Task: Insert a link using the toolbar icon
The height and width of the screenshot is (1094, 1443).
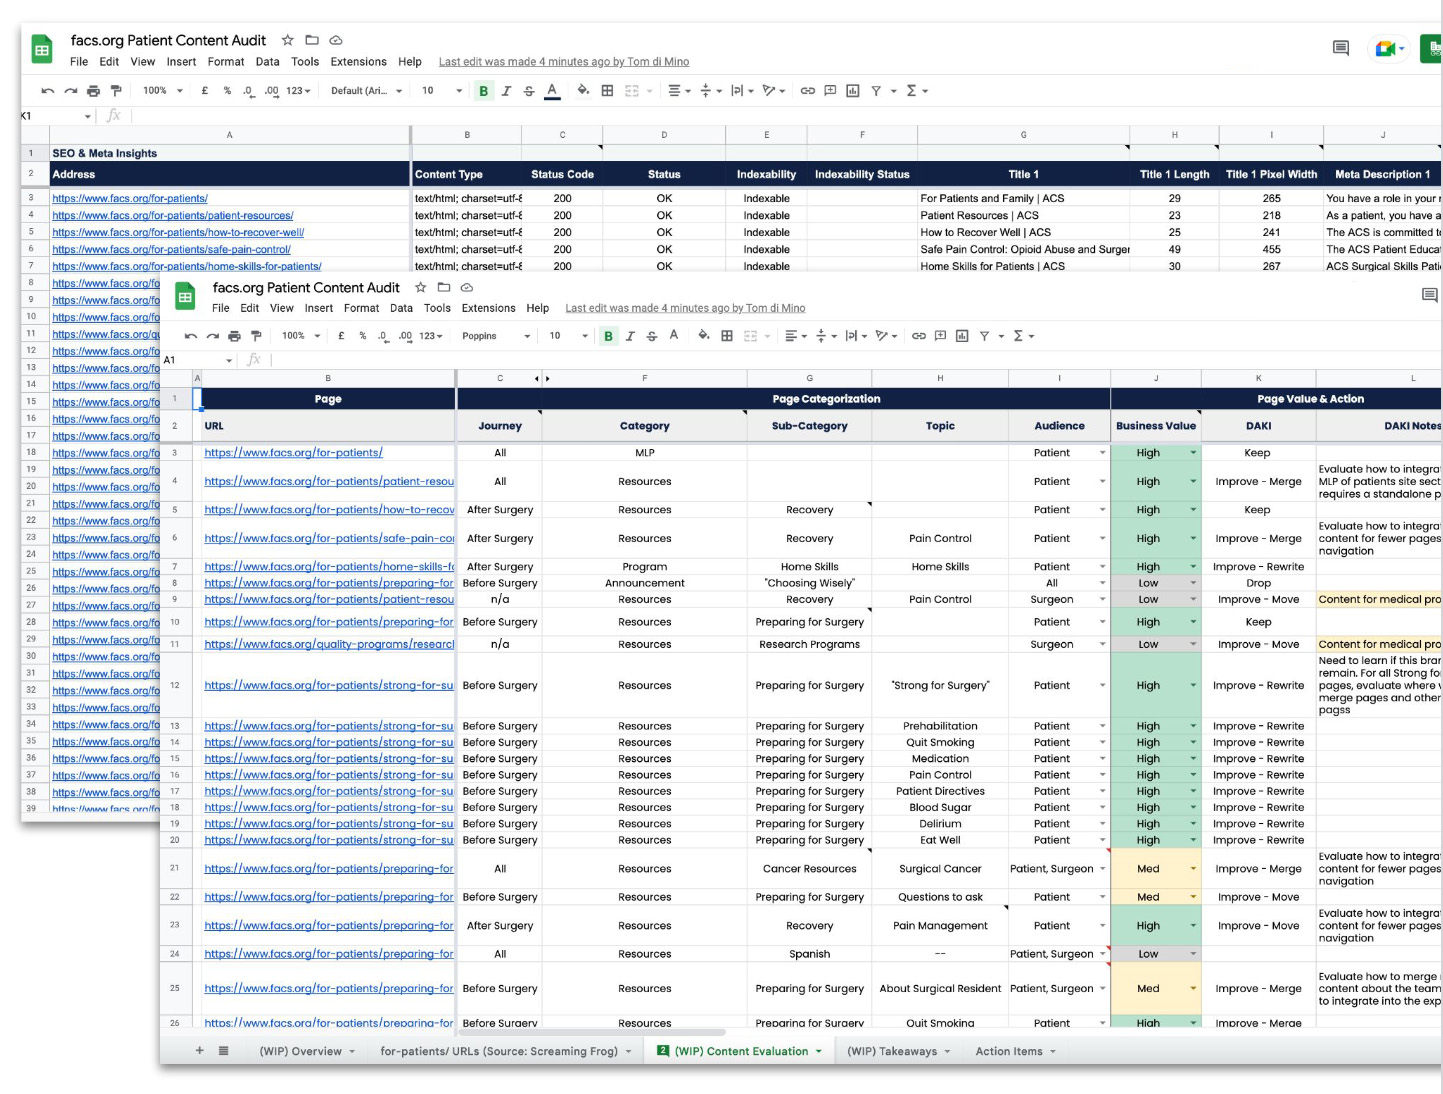Action: coord(919,335)
